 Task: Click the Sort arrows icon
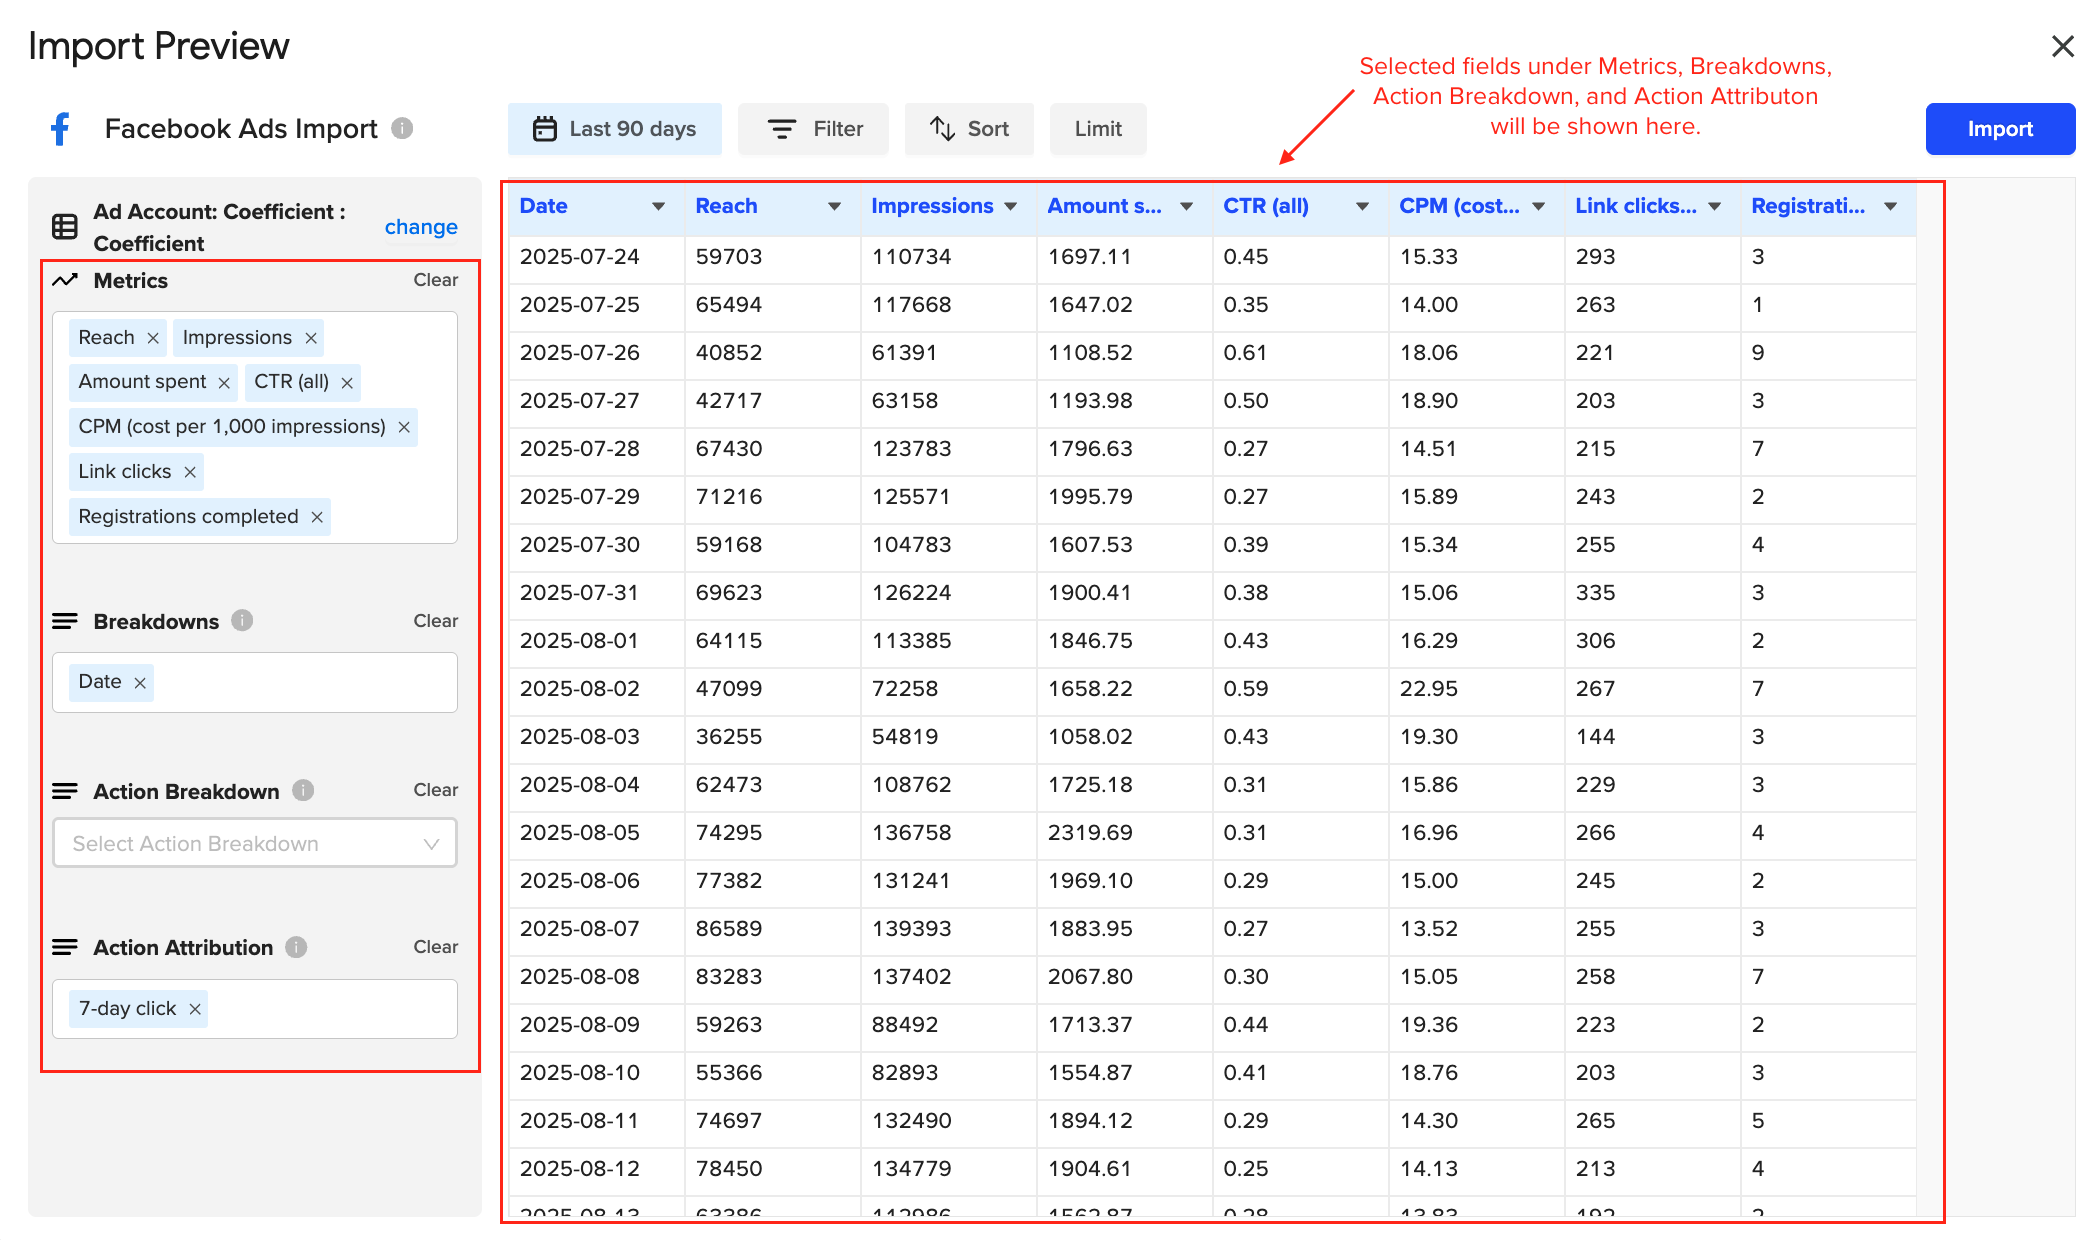tap(941, 128)
